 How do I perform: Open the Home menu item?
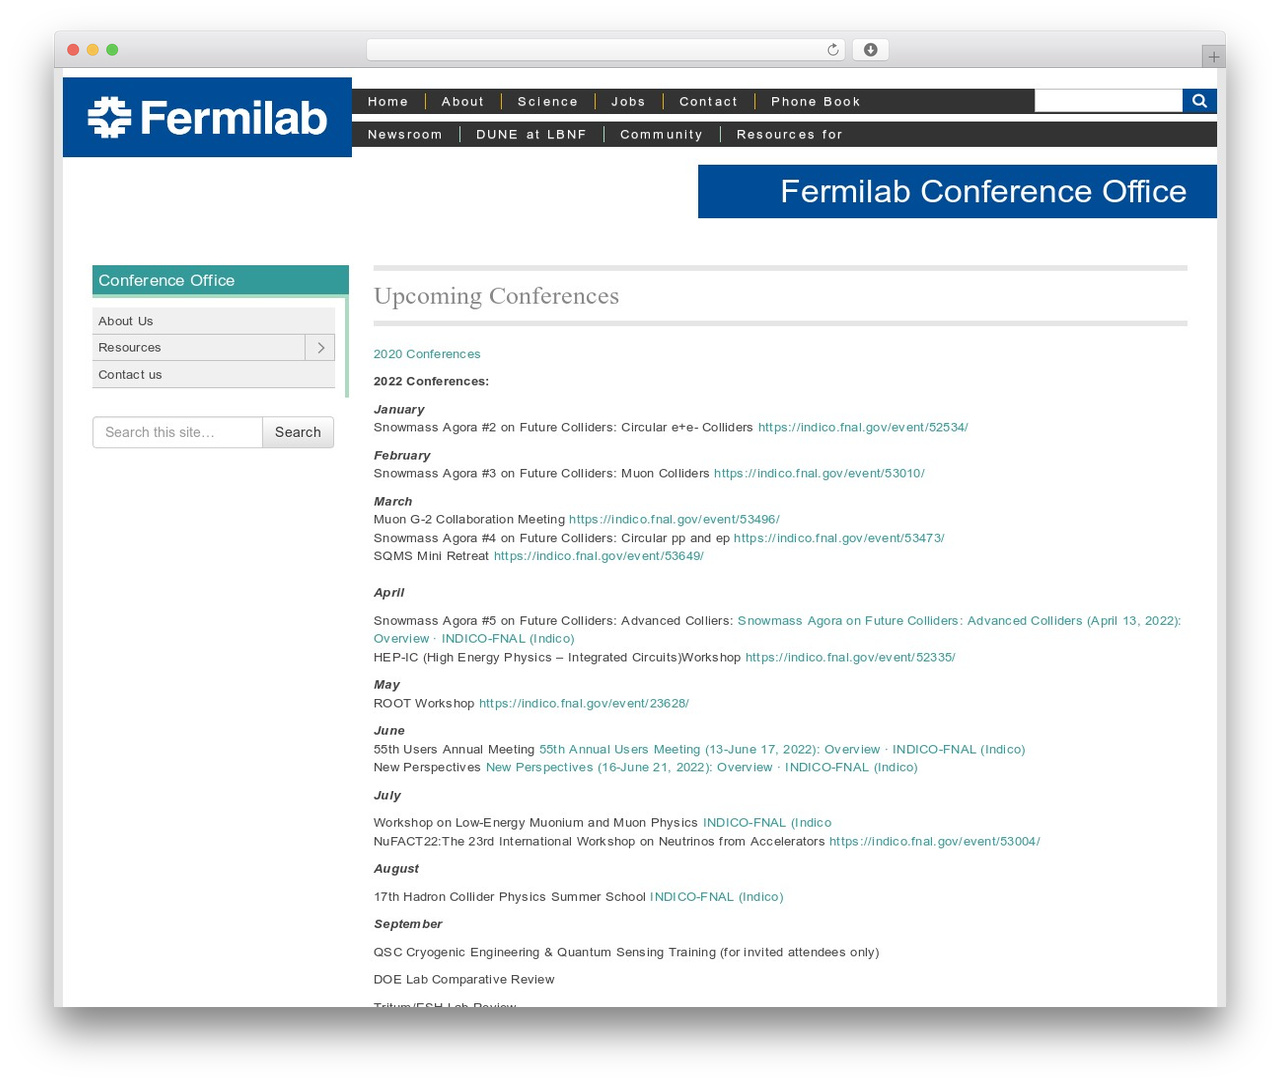coord(388,101)
